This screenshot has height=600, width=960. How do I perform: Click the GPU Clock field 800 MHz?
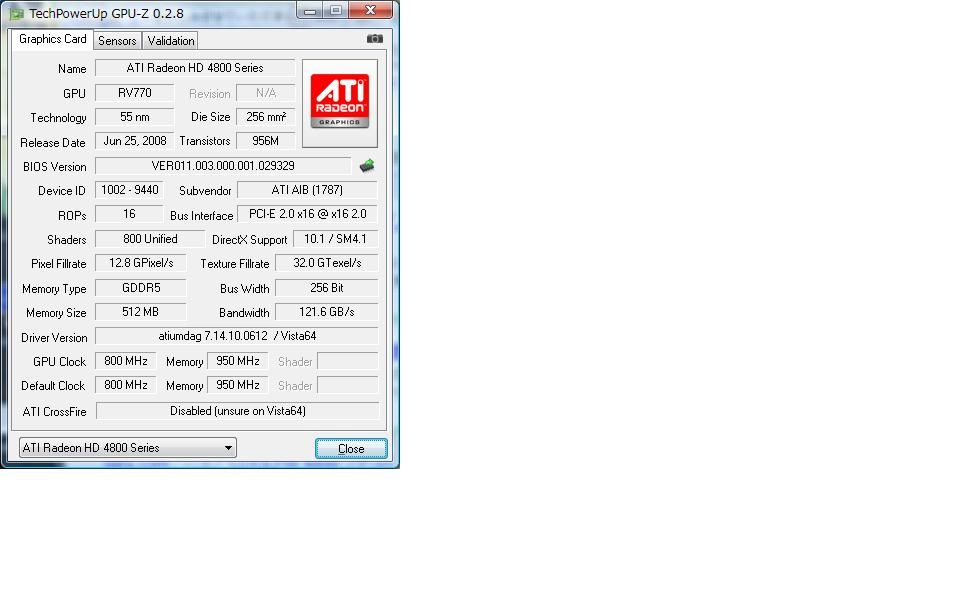[126, 361]
